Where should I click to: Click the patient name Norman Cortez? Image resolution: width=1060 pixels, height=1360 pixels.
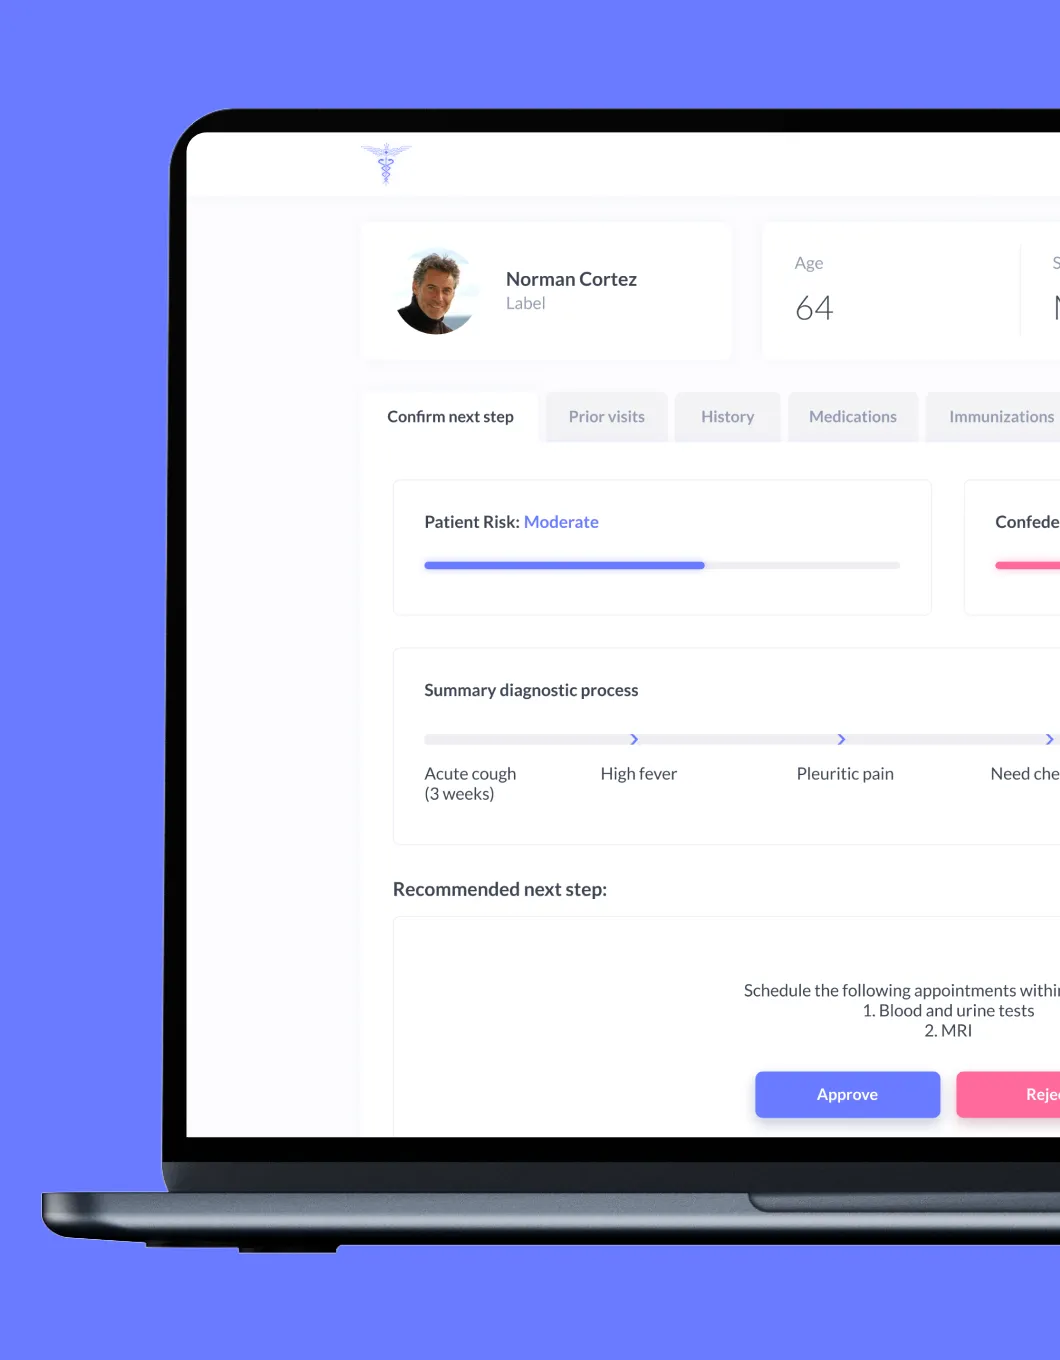571,279
